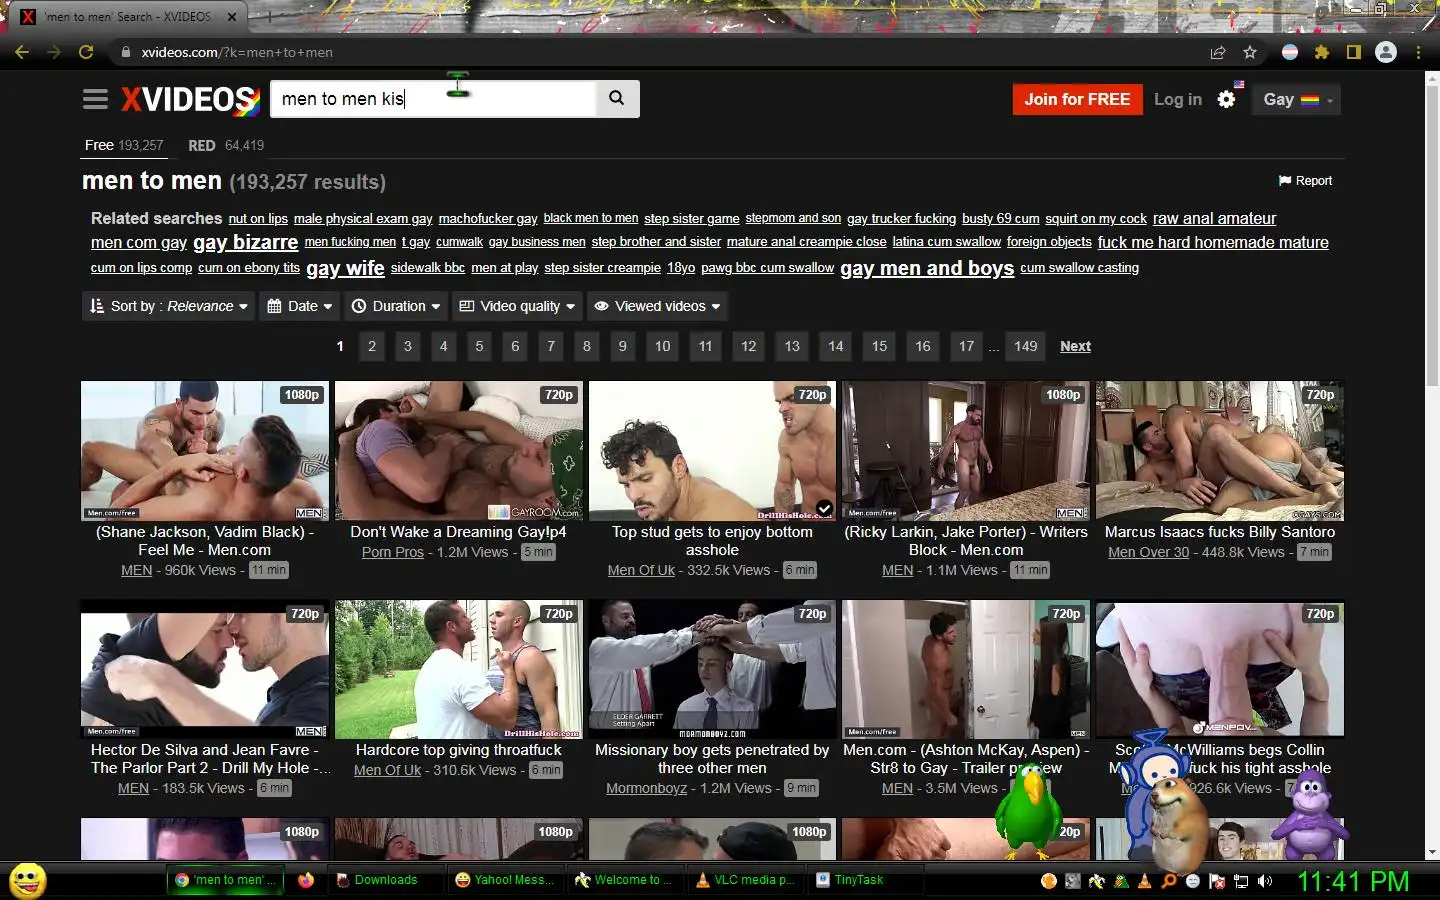Open the Yahoo! Messenger taskbar item
Image resolution: width=1440 pixels, height=900 pixels.
[506, 880]
